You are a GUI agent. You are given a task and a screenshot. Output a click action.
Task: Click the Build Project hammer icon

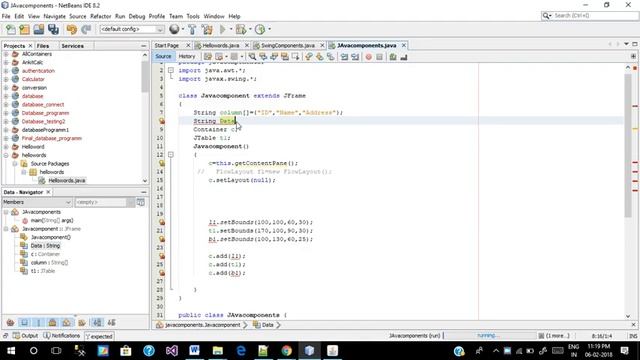click(192, 29)
